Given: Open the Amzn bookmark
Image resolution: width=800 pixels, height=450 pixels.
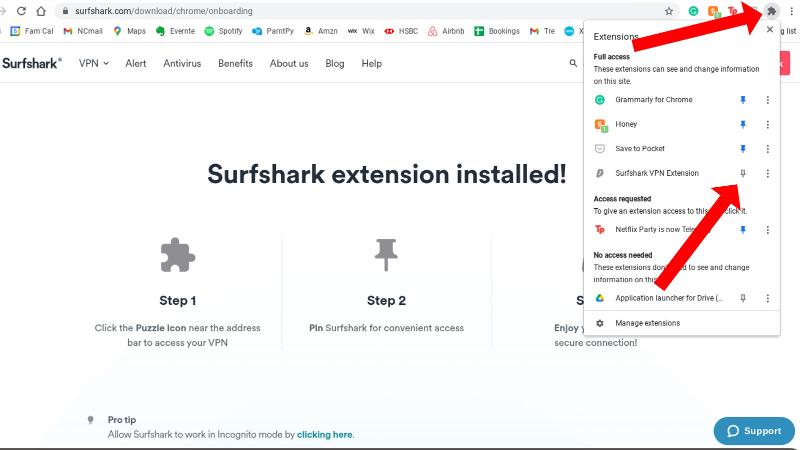Looking at the screenshot, I should (x=320, y=31).
